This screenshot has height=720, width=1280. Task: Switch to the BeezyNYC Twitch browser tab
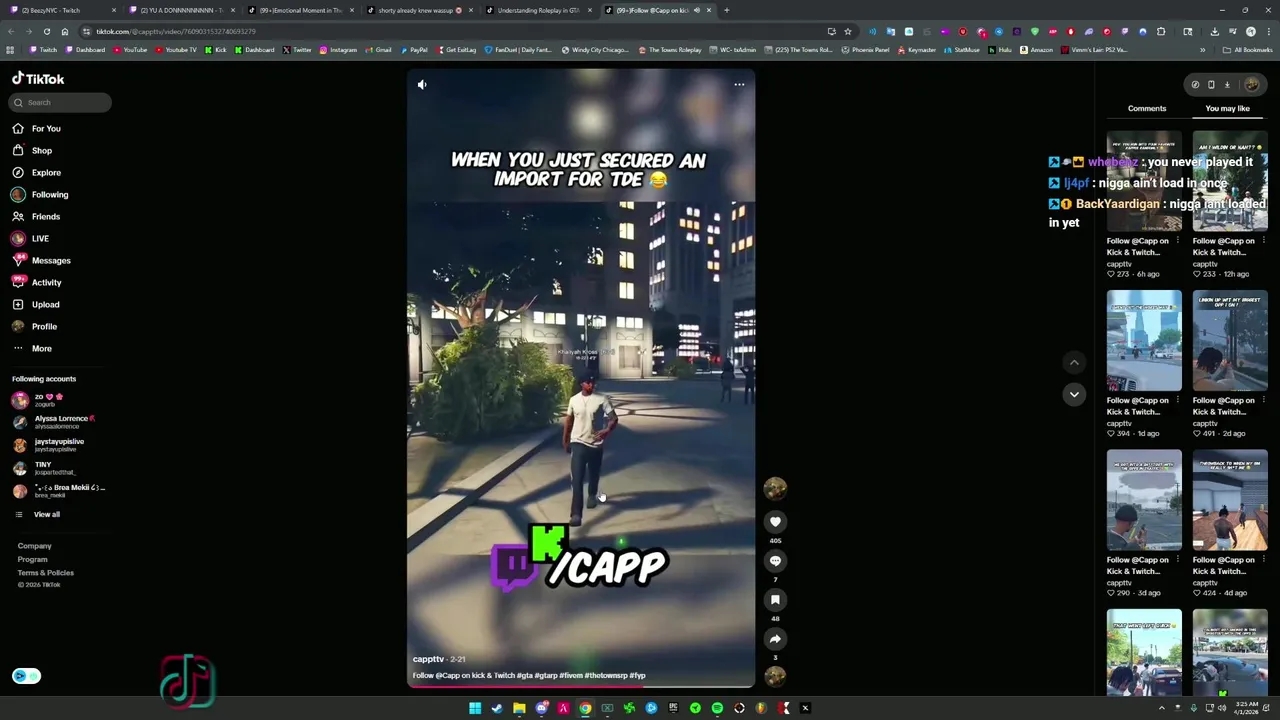(x=60, y=10)
